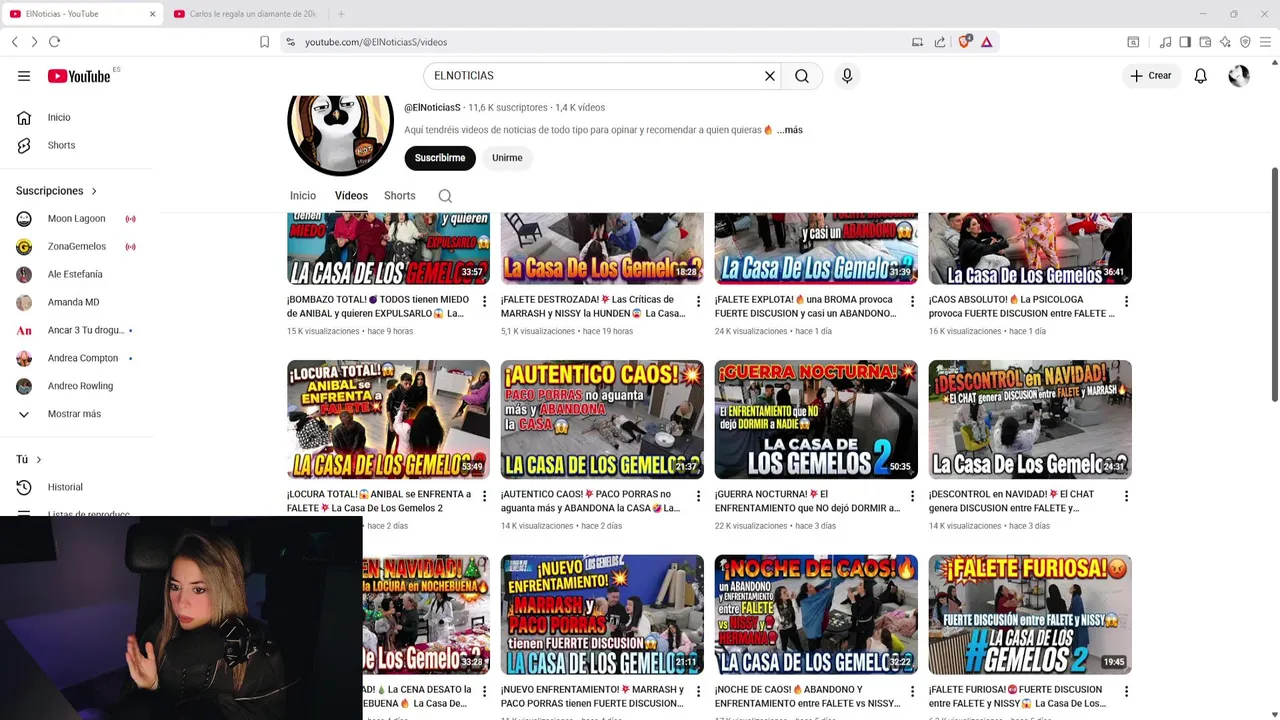
Task: Open the LOCURA TOTAL ANIBAL video title
Action: [x=379, y=501]
